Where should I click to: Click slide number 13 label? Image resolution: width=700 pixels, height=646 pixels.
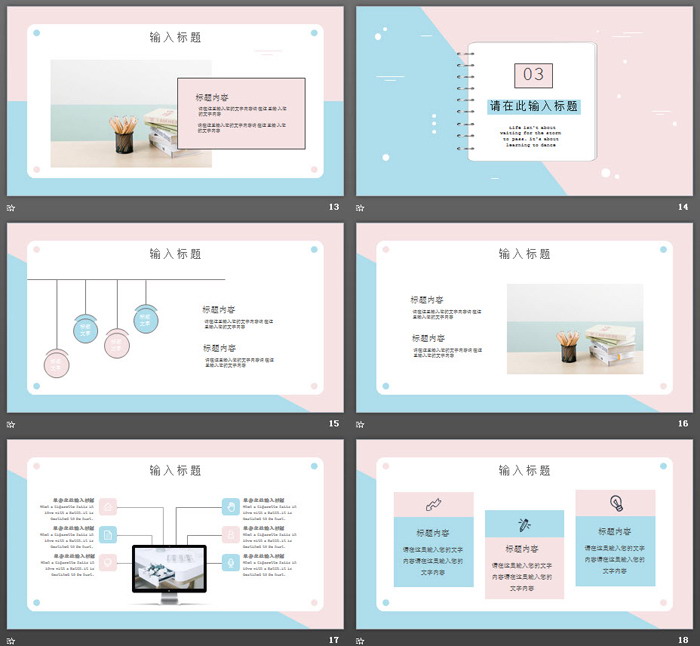coord(334,207)
